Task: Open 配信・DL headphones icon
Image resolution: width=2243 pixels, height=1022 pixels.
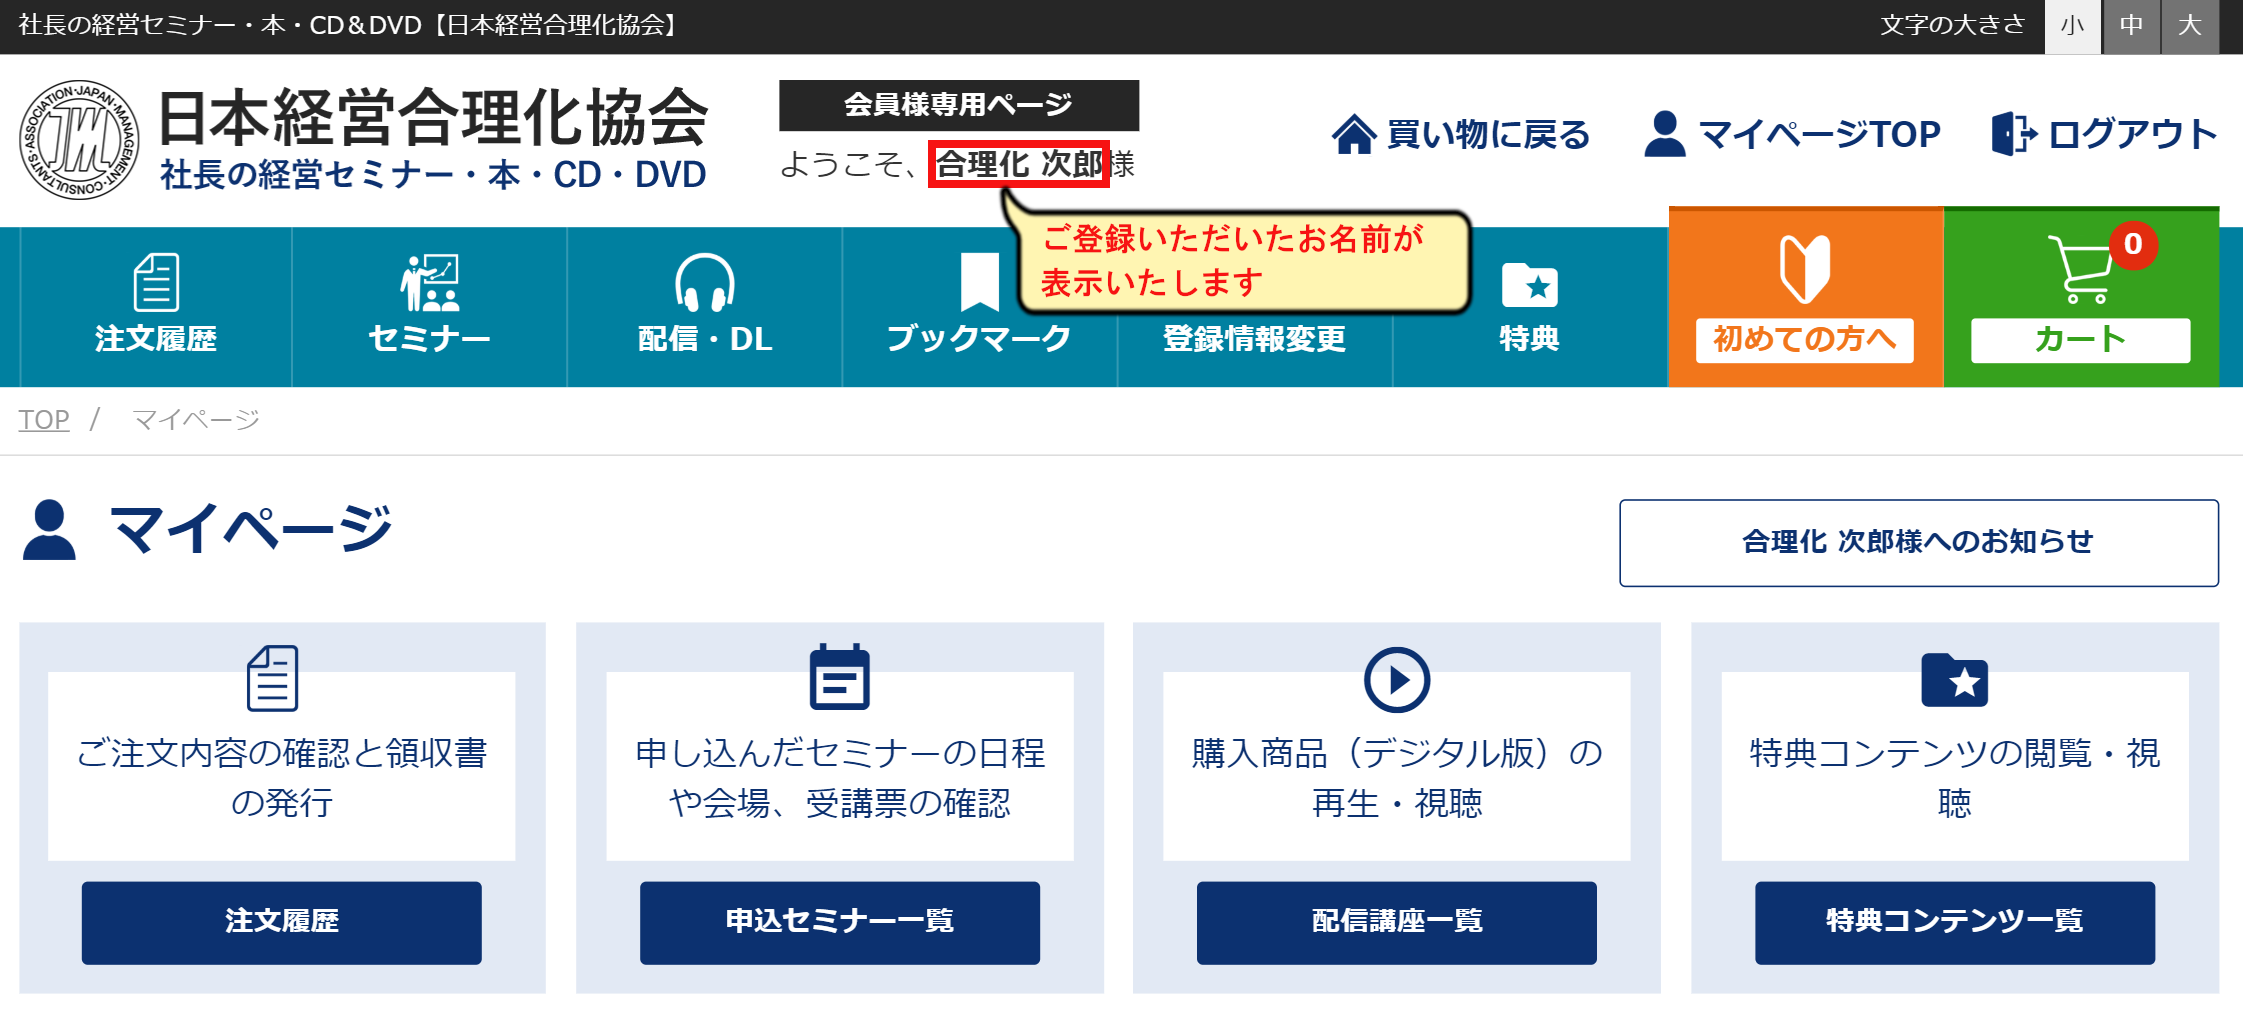Action: point(705,283)
